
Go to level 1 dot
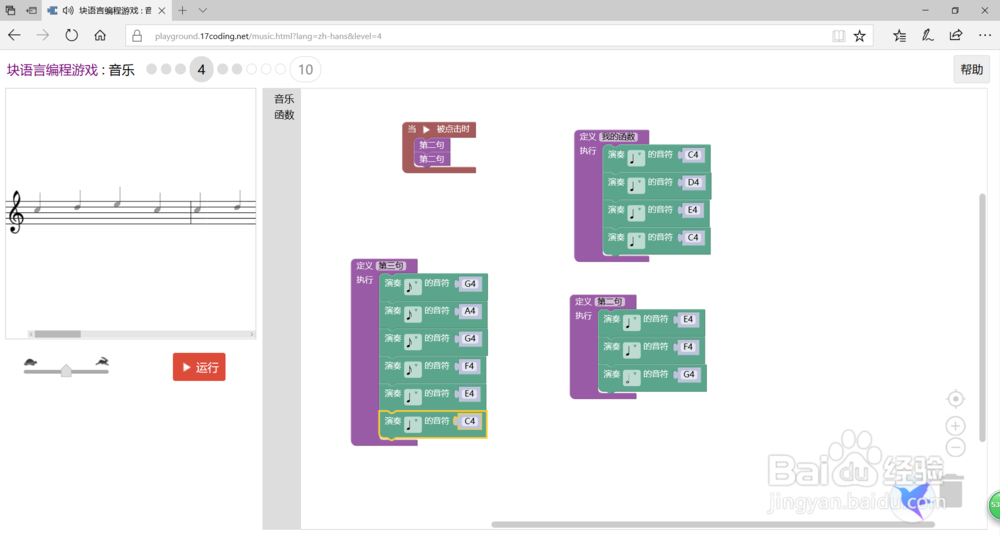click(x=151, y=69)
